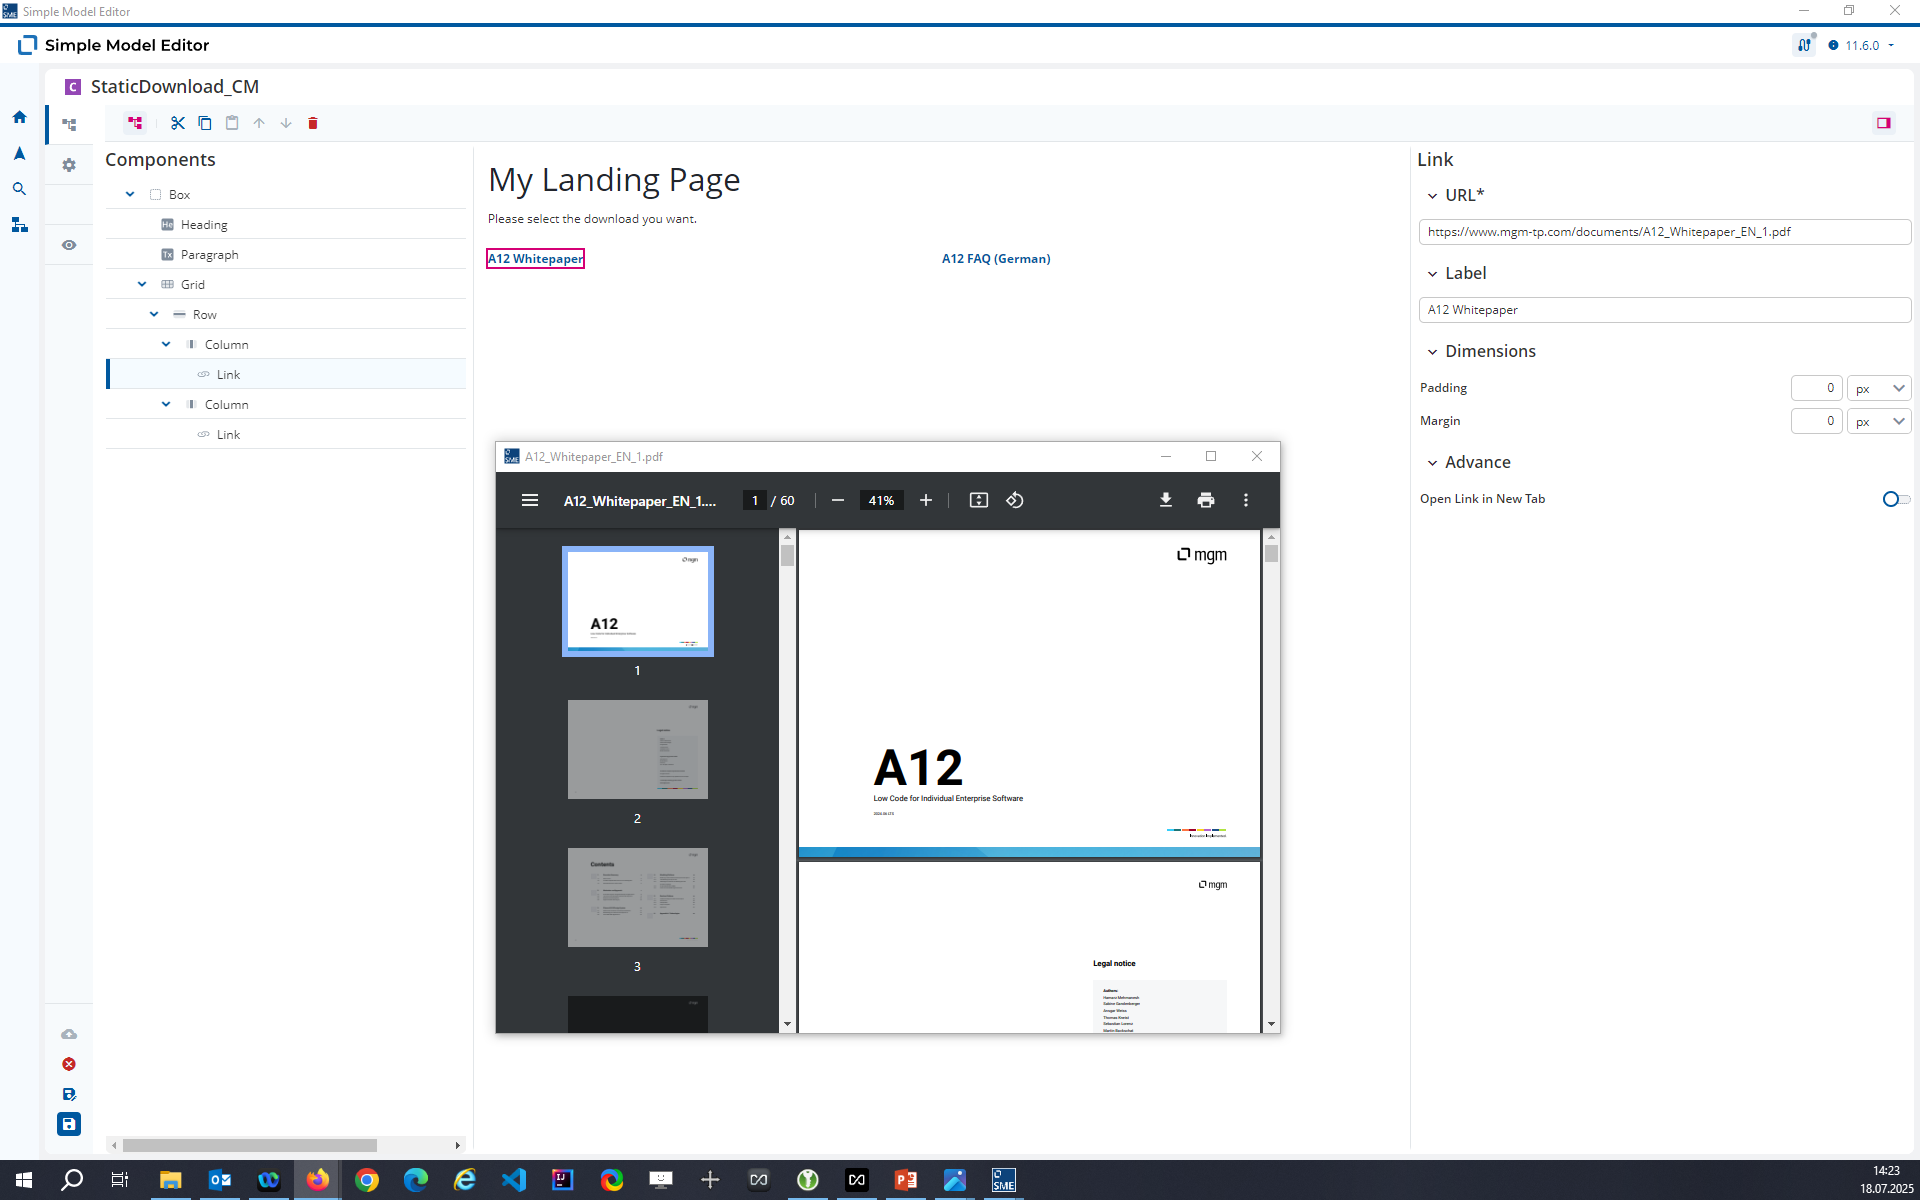The height and width of the screenshot is (1200, 1920).
Task: Save the model with the blue disk button
Action: click(69, 1124)
